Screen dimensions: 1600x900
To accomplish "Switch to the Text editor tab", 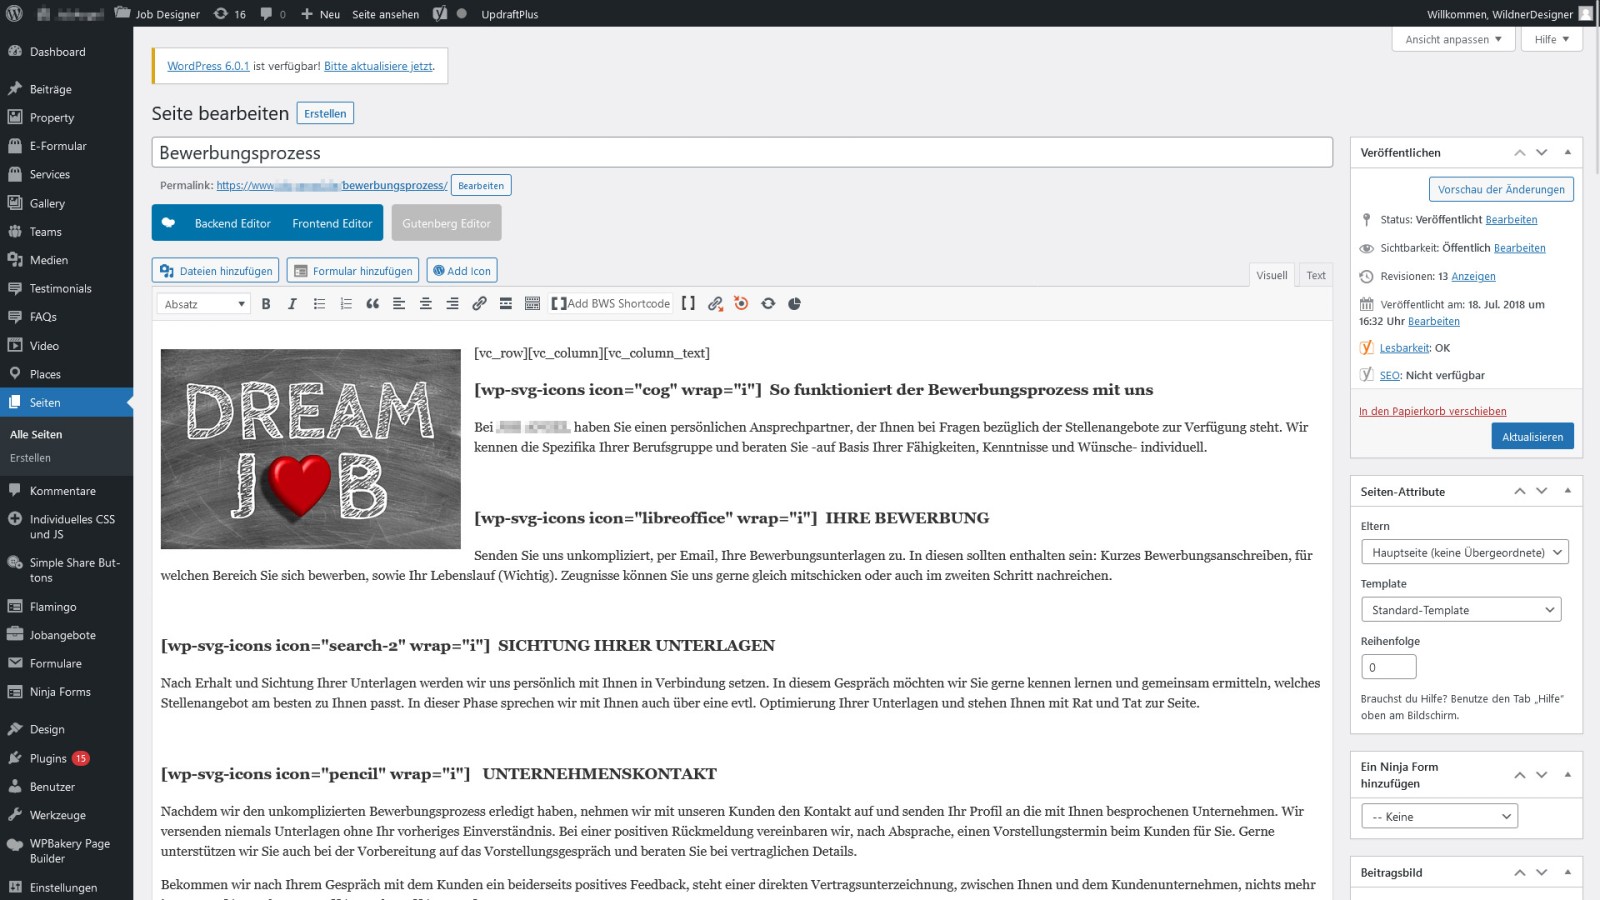I will tap(1315, 275).
